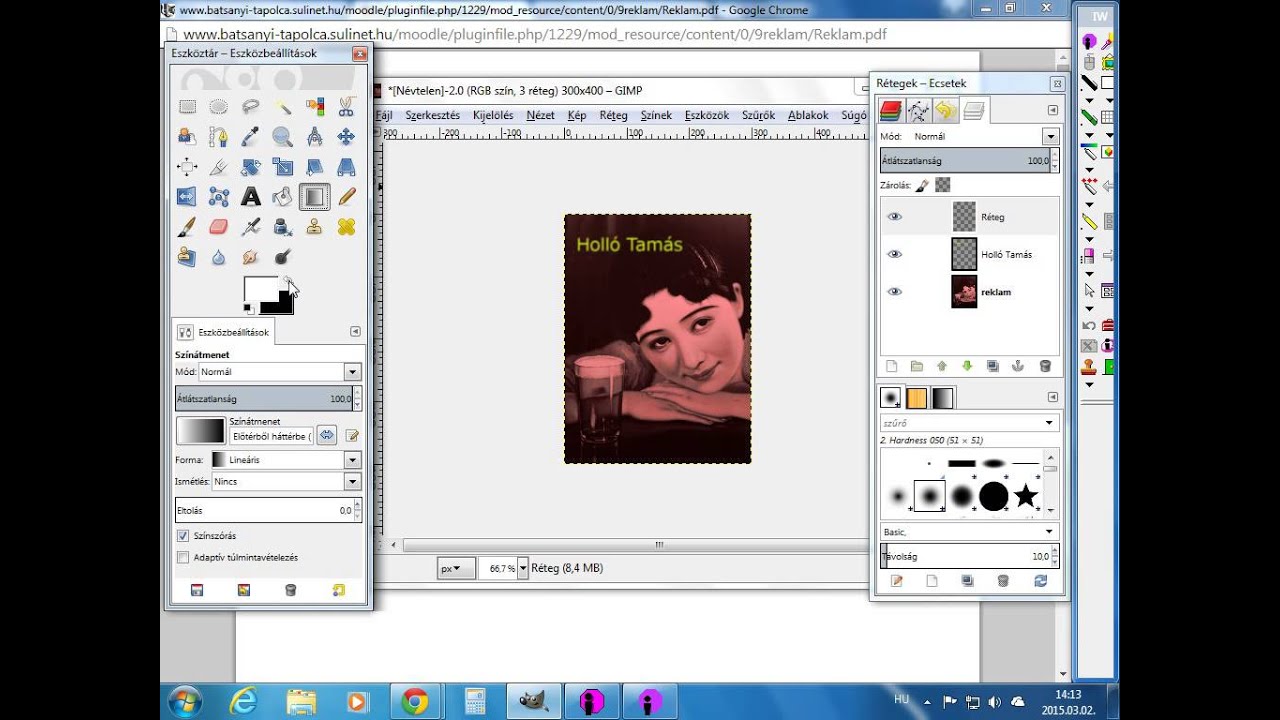
Task: Edit the gradient with pencil button
Action: [x=352, y=435]
